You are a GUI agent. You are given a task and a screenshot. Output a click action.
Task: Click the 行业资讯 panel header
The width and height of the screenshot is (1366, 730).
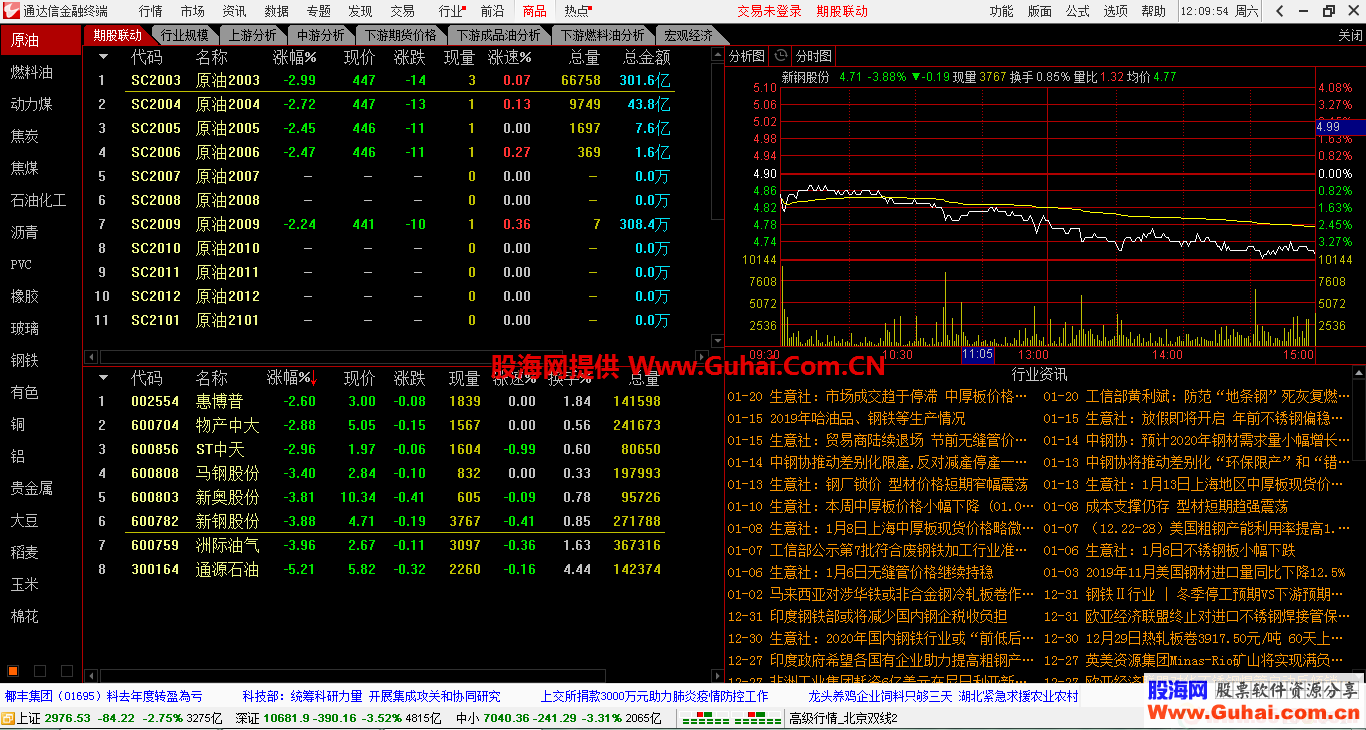[1040, 375]
